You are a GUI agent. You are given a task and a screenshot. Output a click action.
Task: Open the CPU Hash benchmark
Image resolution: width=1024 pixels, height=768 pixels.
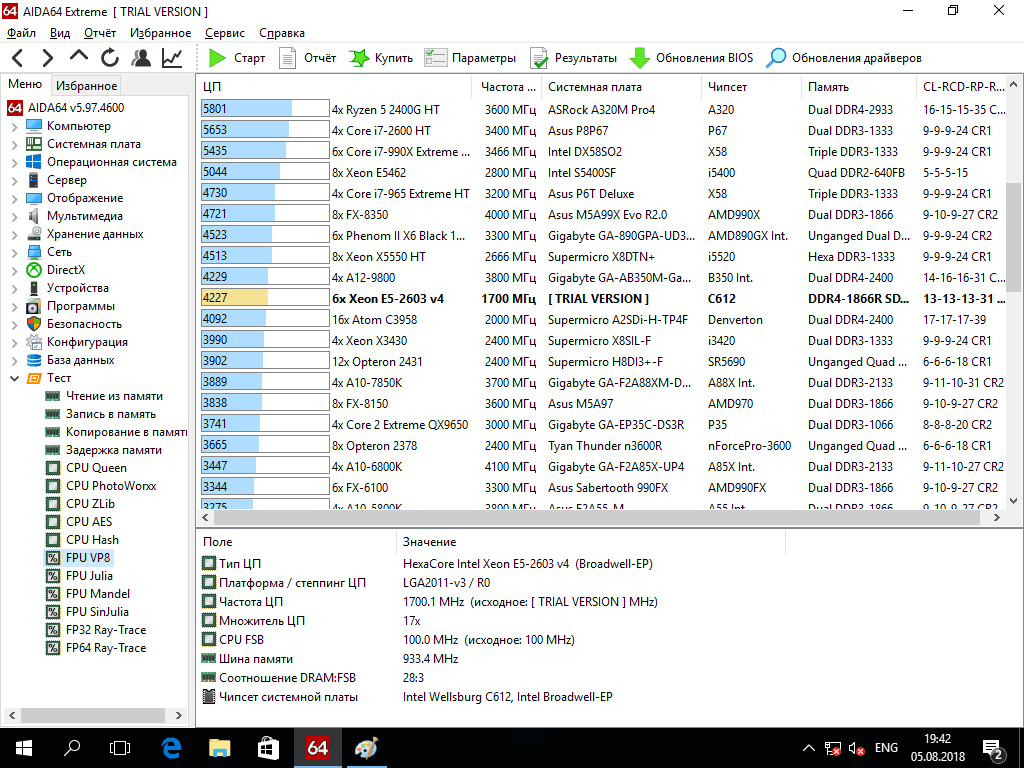coord(92,540)
